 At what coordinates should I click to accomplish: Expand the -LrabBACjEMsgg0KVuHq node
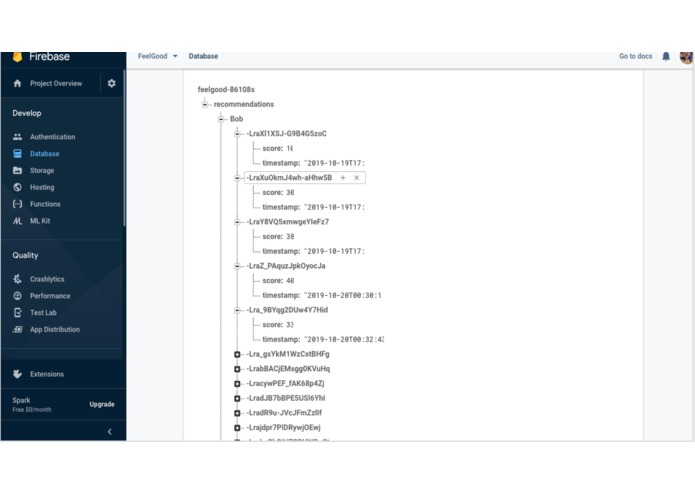(237, 369)
